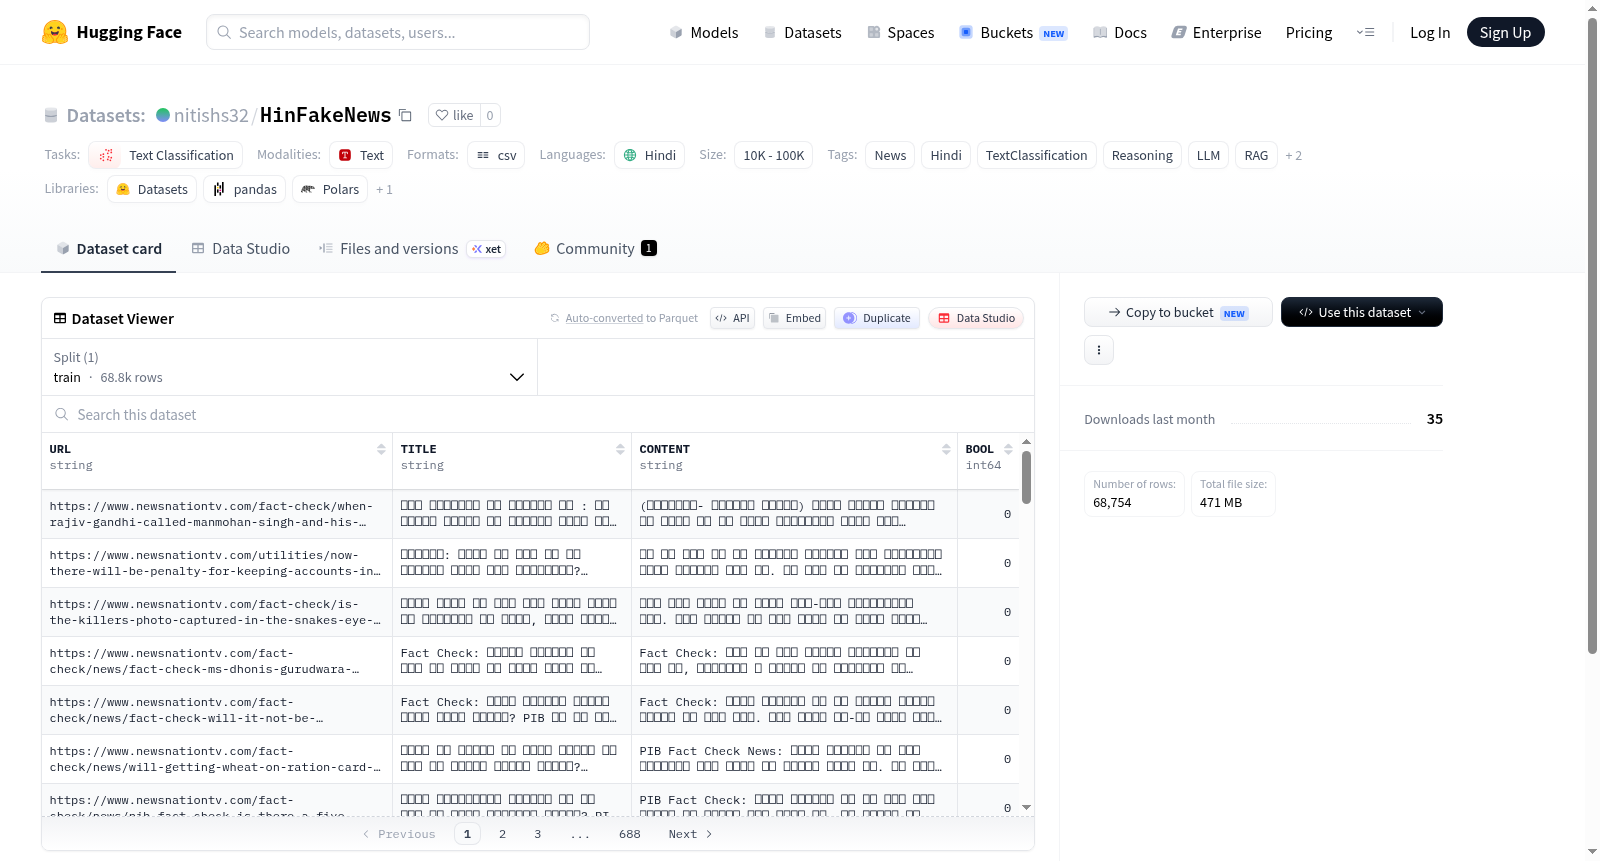Copy dataset name with copy icon
This screenshot has width=1600, height=861.
tap(405, 115)
